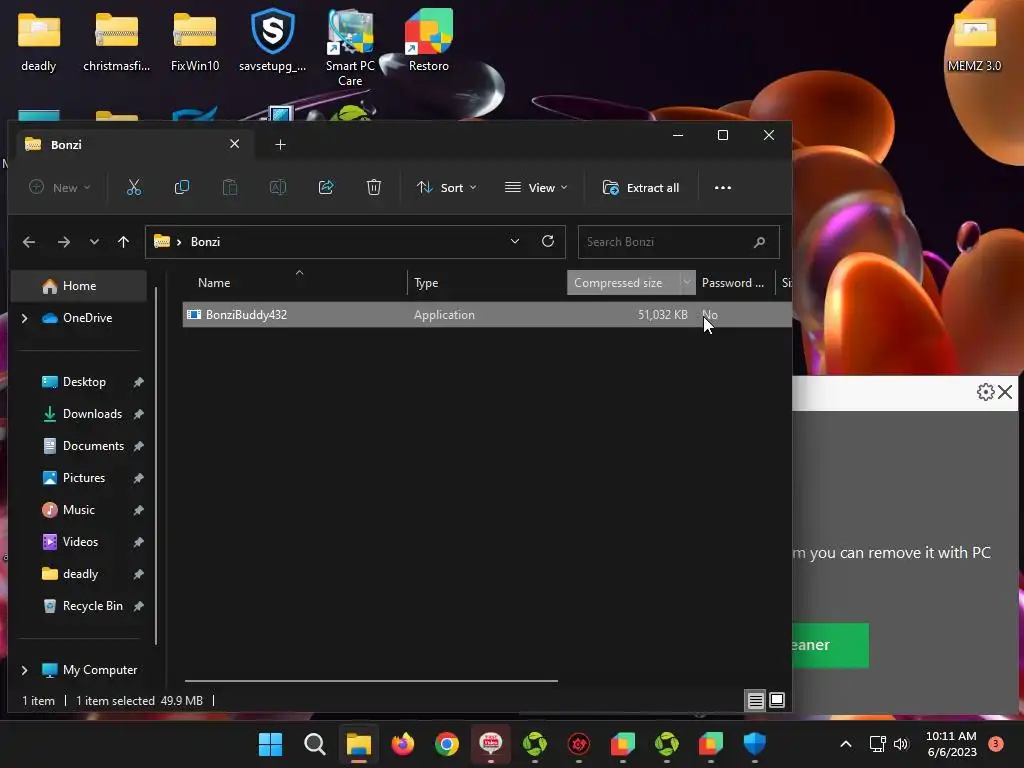Open the New dropdown menu
1024x768 pixels.
tap(59, 188)
